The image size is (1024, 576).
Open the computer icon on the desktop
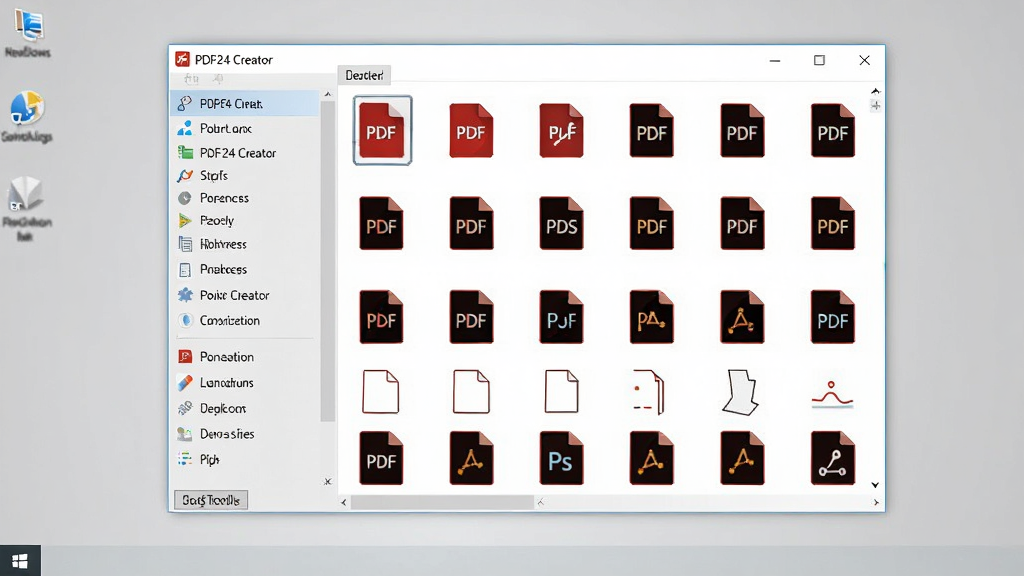28,24
